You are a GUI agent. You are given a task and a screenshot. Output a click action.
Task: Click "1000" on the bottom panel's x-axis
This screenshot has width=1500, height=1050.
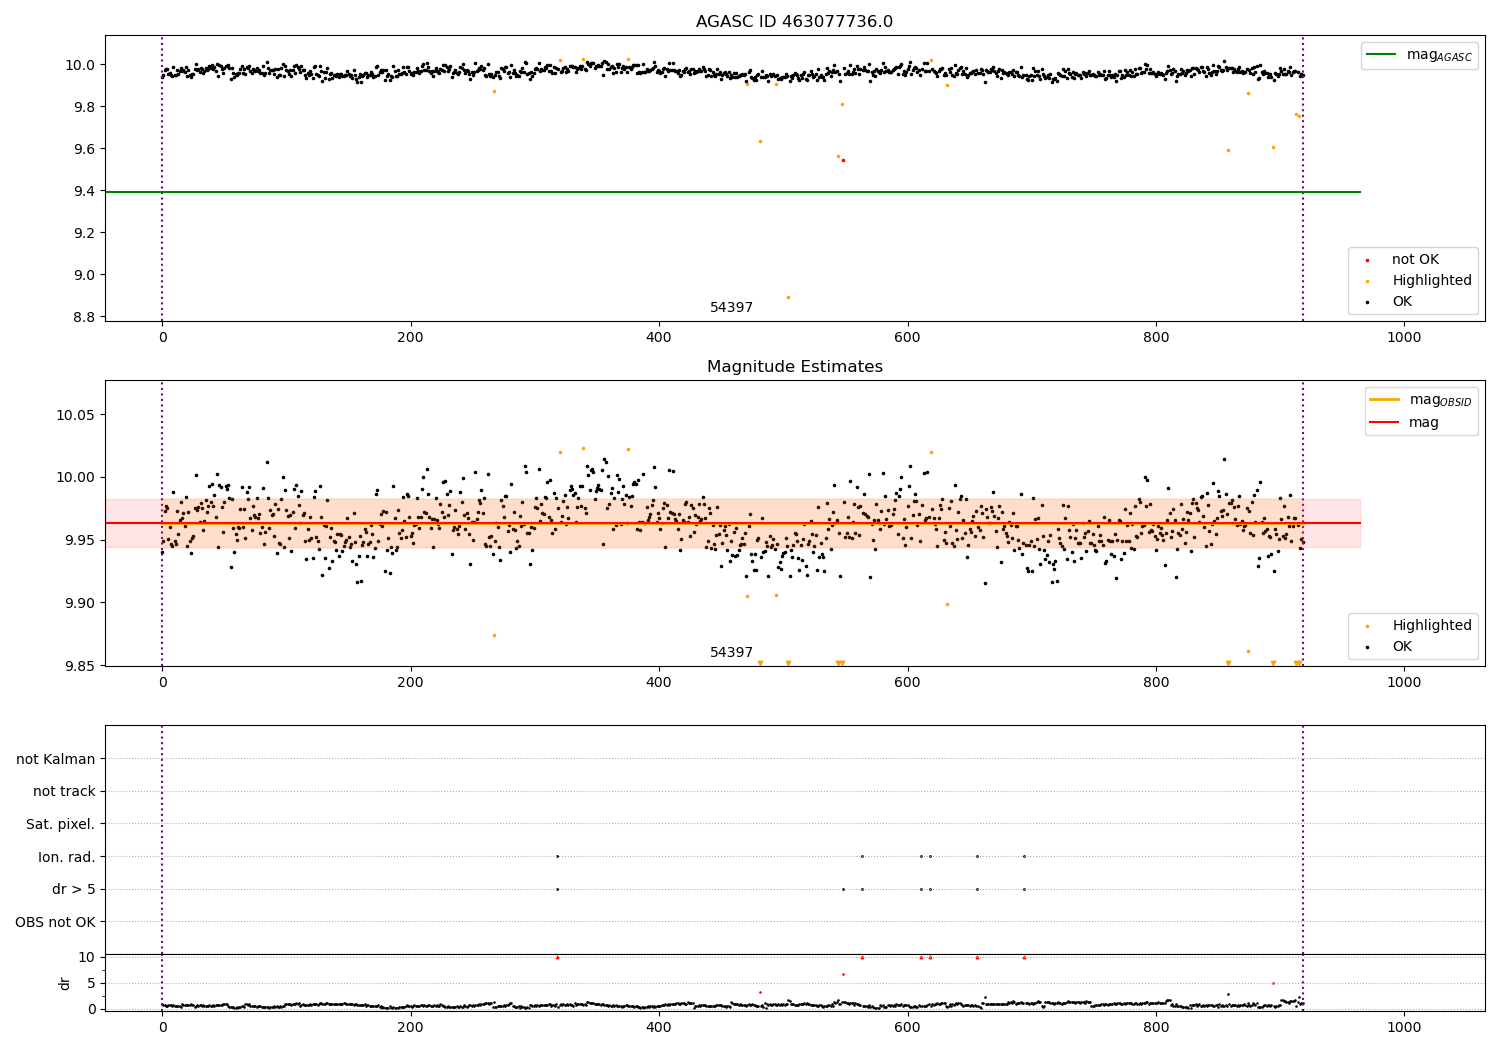click(1404, 1027)
